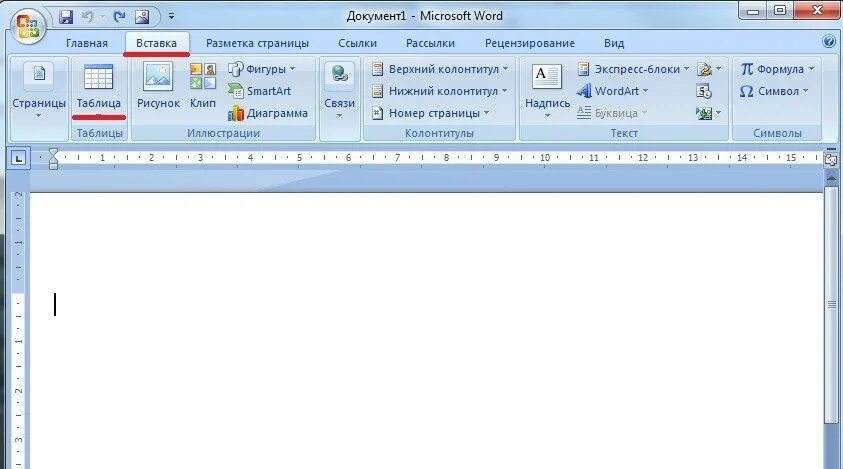Open Customize Quick Access Toolbar arrow
The image size is (843, 469).
(x=171, y=17)
